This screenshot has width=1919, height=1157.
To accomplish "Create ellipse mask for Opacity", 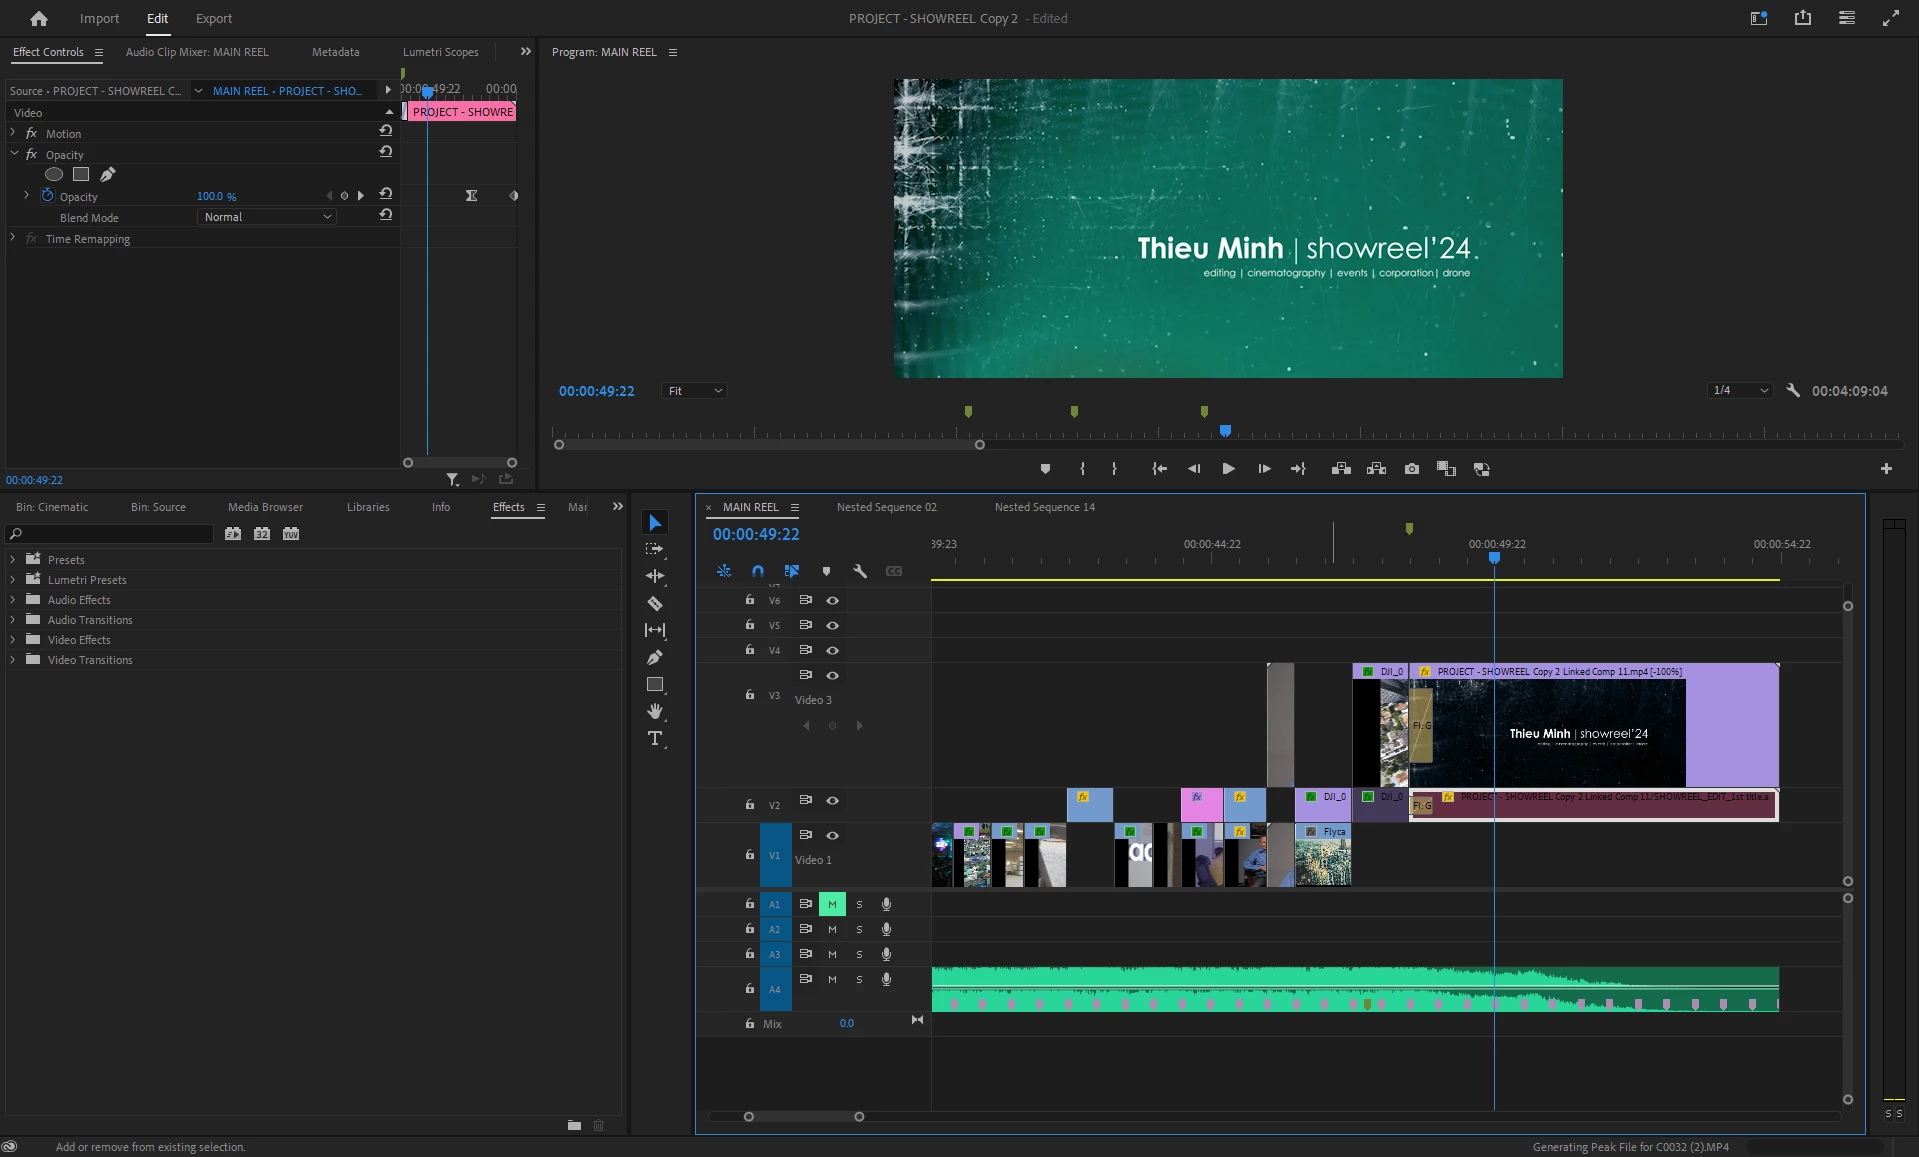I will [x=54, y=174].
